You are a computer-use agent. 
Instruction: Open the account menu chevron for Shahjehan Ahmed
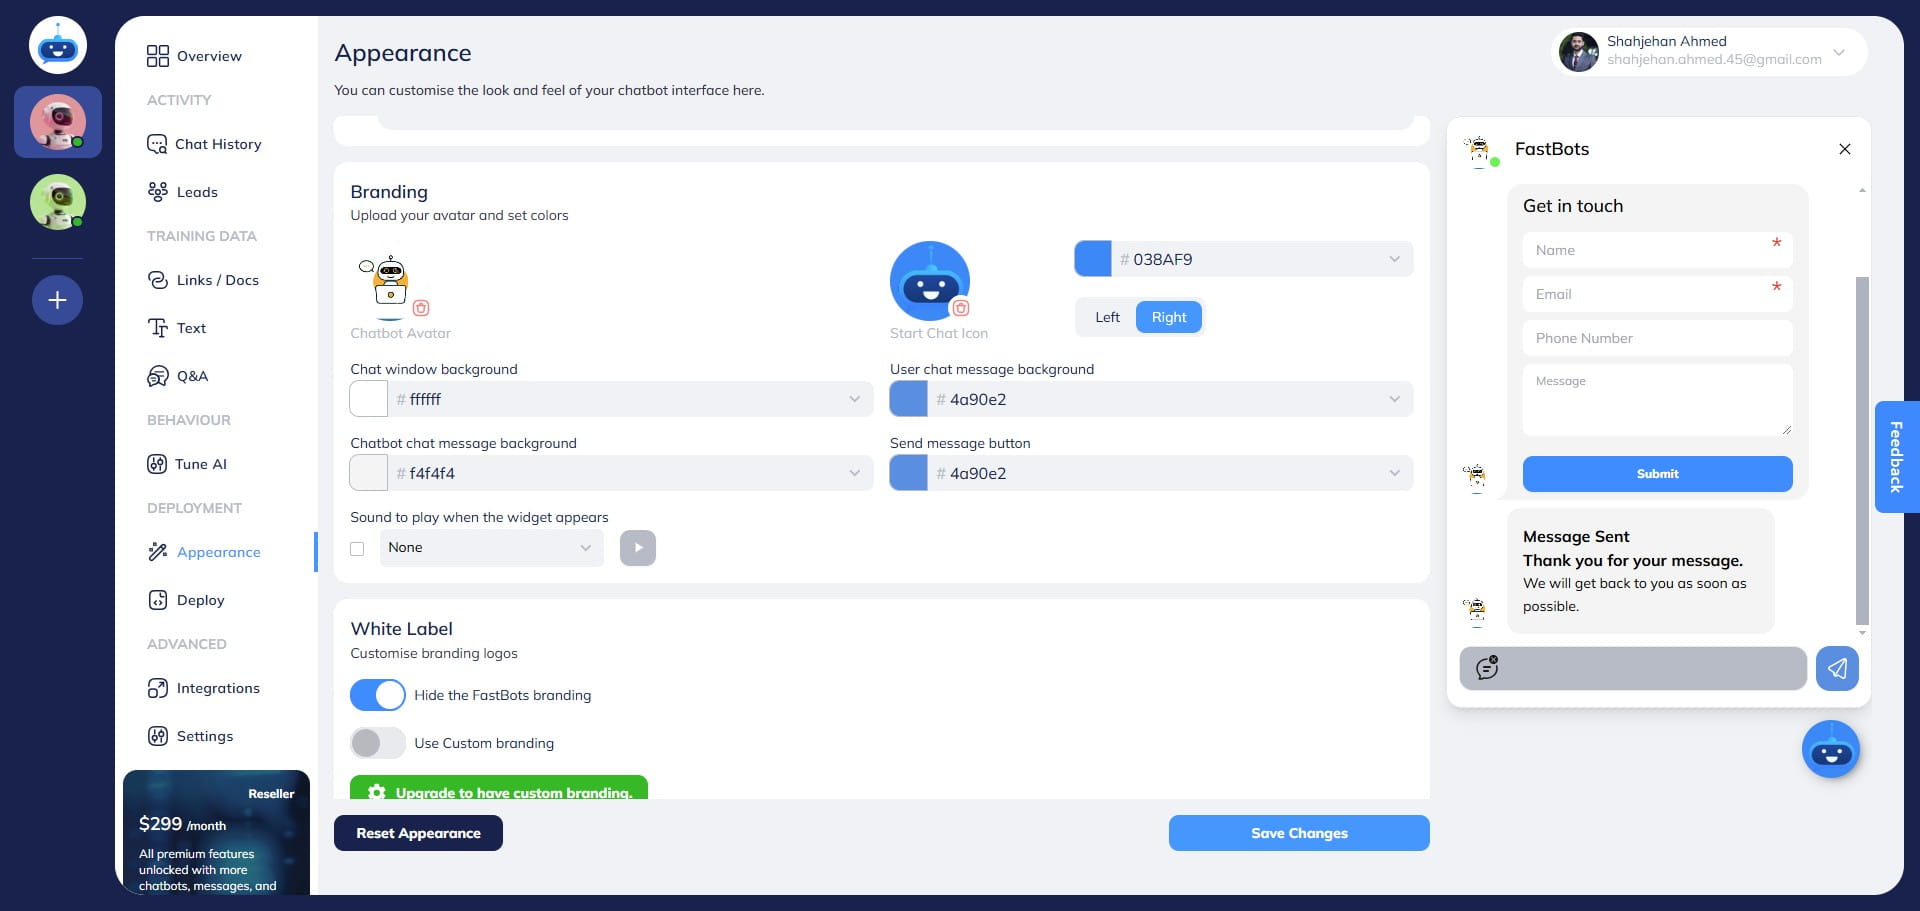point(1838,52)
